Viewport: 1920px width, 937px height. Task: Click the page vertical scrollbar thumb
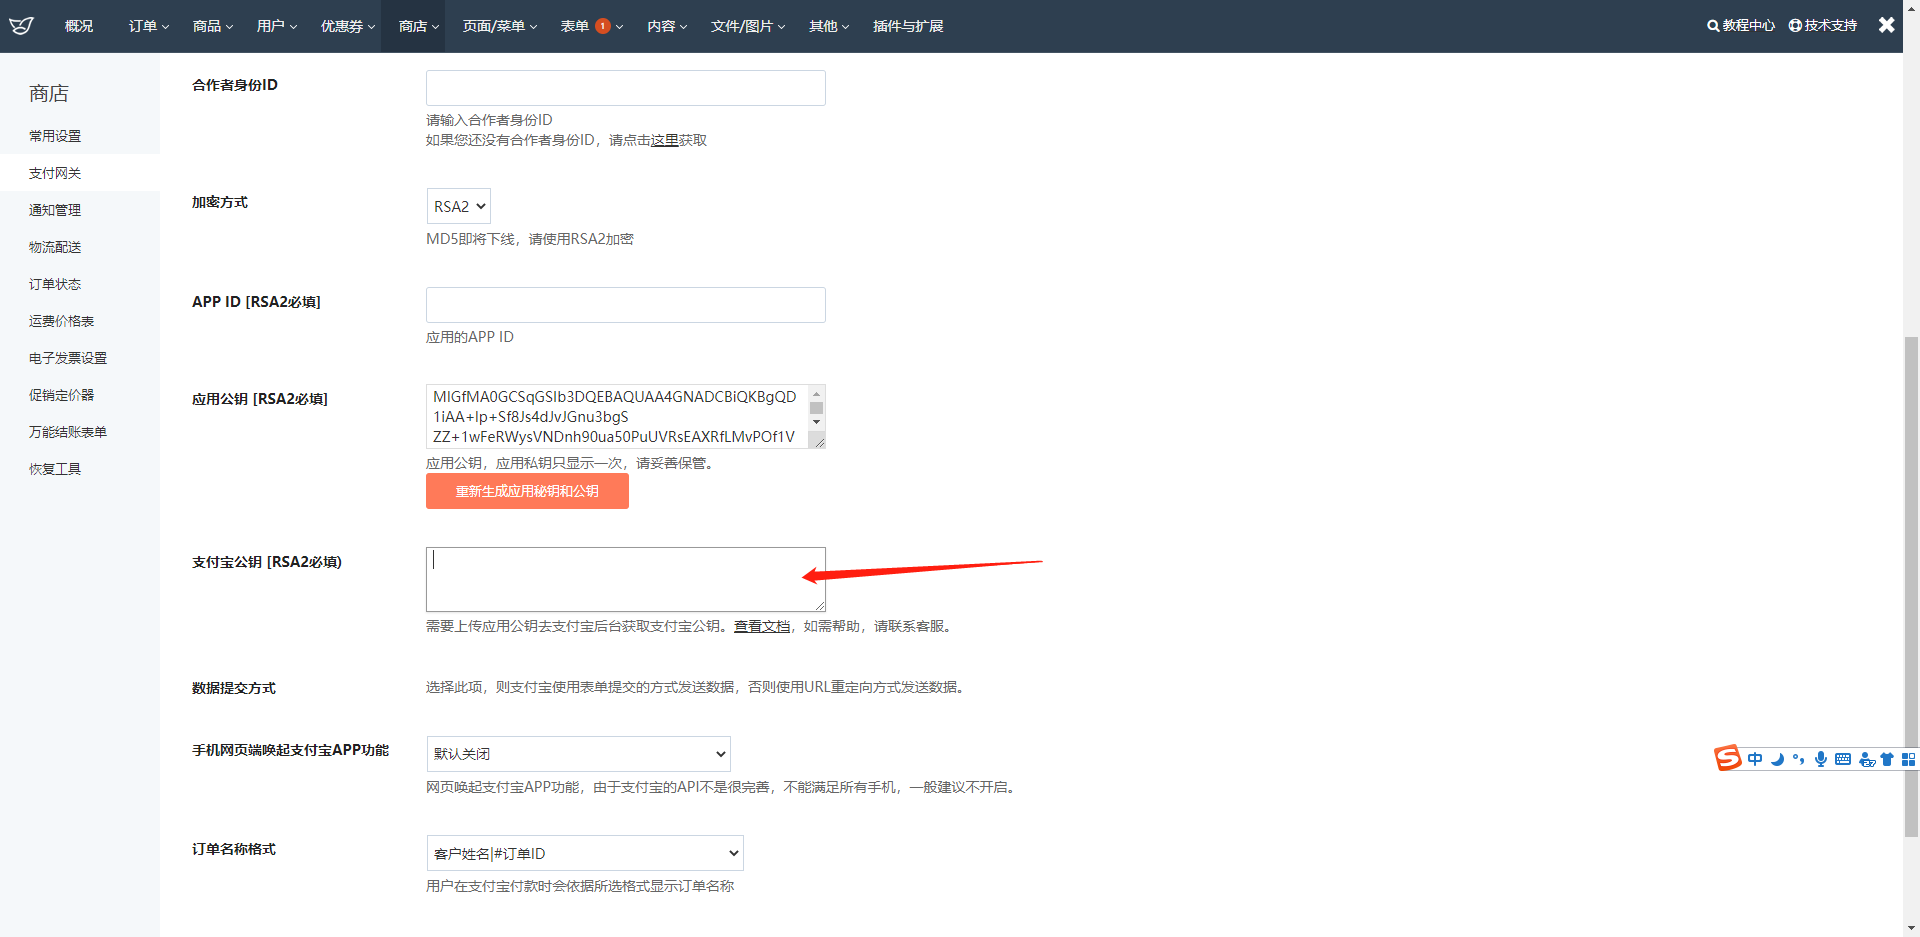(x=1911, y=587)
